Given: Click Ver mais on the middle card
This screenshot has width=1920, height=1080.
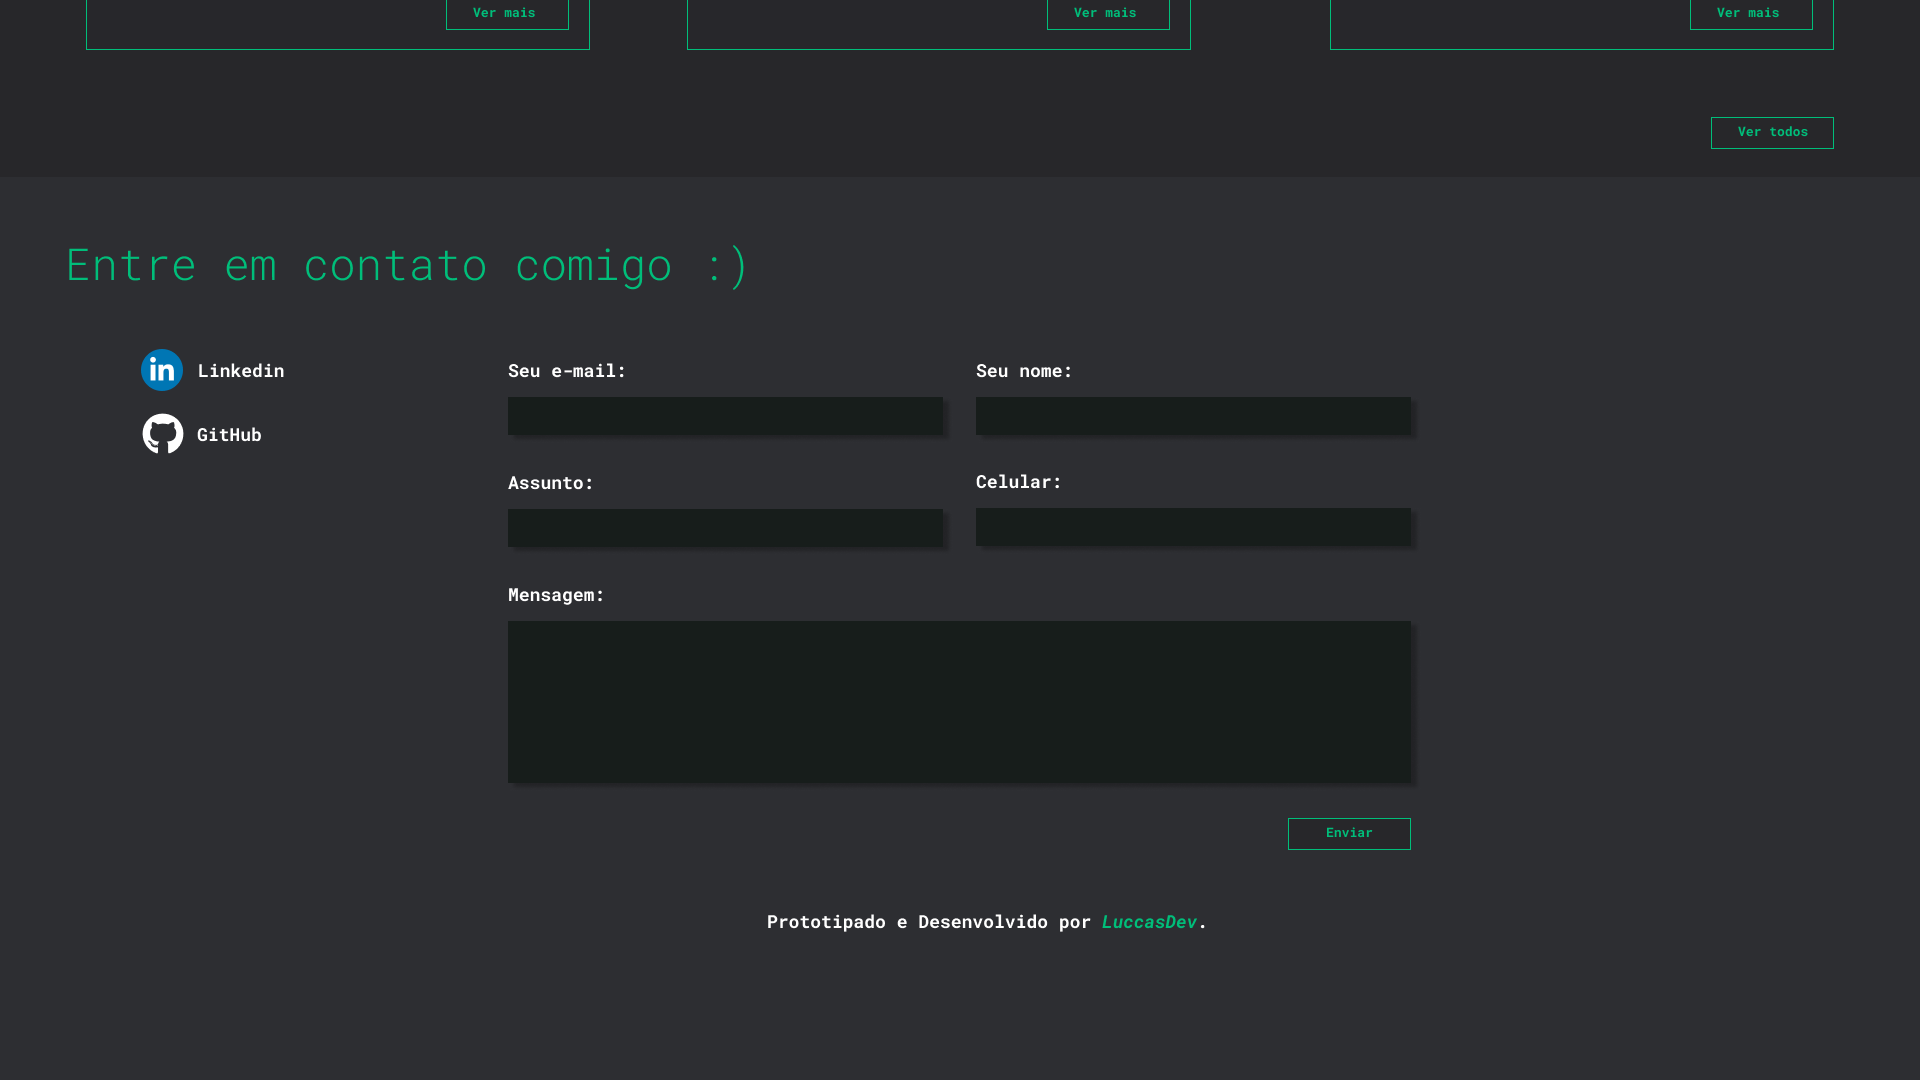Looking at the screenshot, I should pyautogui.click(x=1108, y=13).
